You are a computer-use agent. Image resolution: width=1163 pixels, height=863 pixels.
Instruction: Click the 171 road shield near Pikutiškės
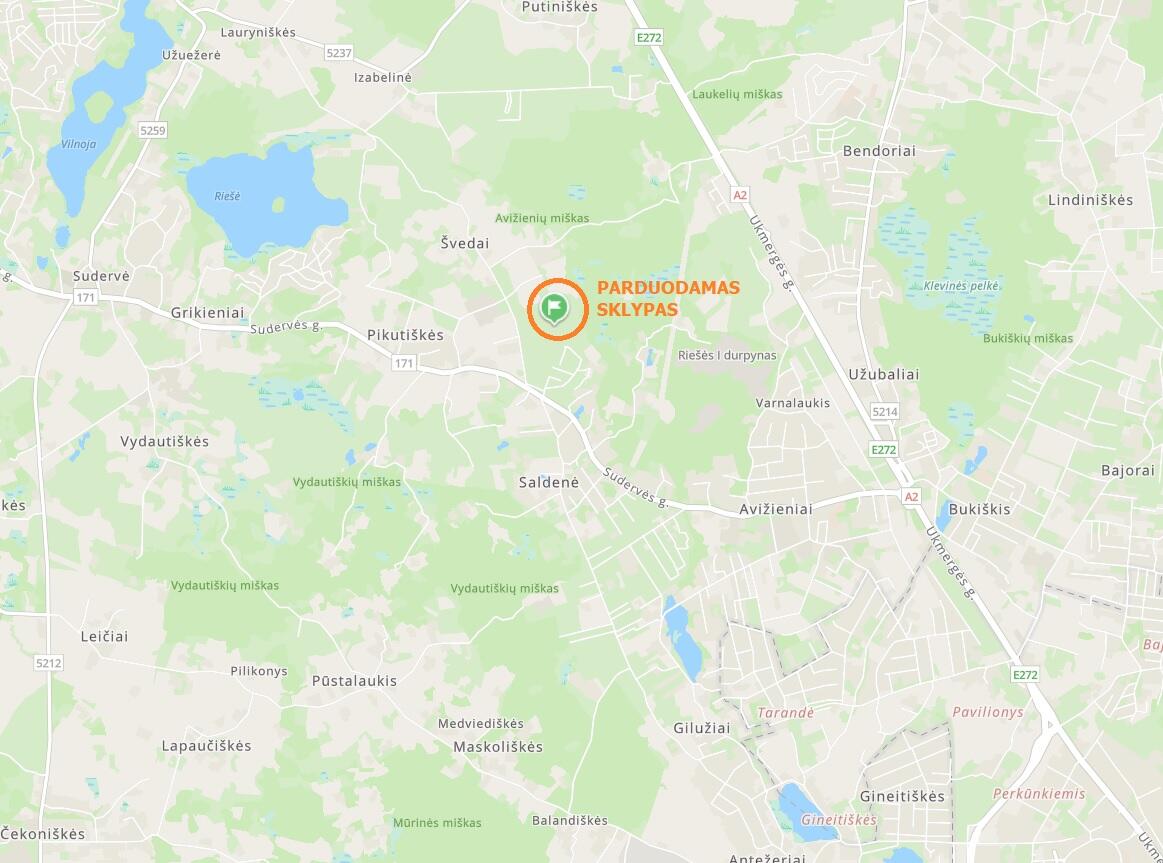click(x=403, y=363)
